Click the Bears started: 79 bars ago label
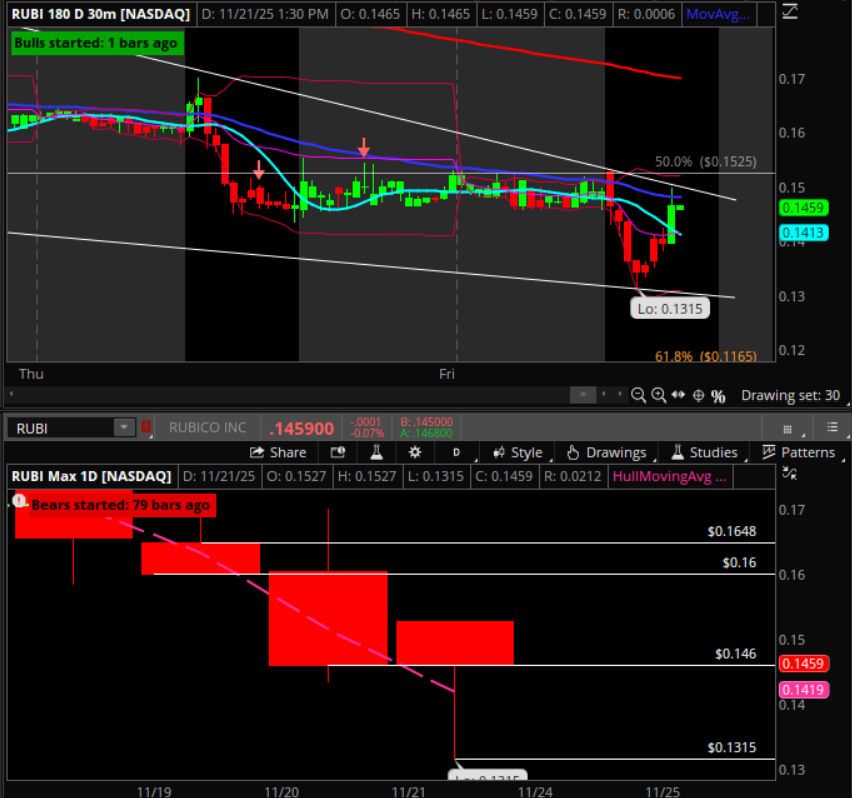The width and height of the screenshot is (852, 798). coord(121,505)
